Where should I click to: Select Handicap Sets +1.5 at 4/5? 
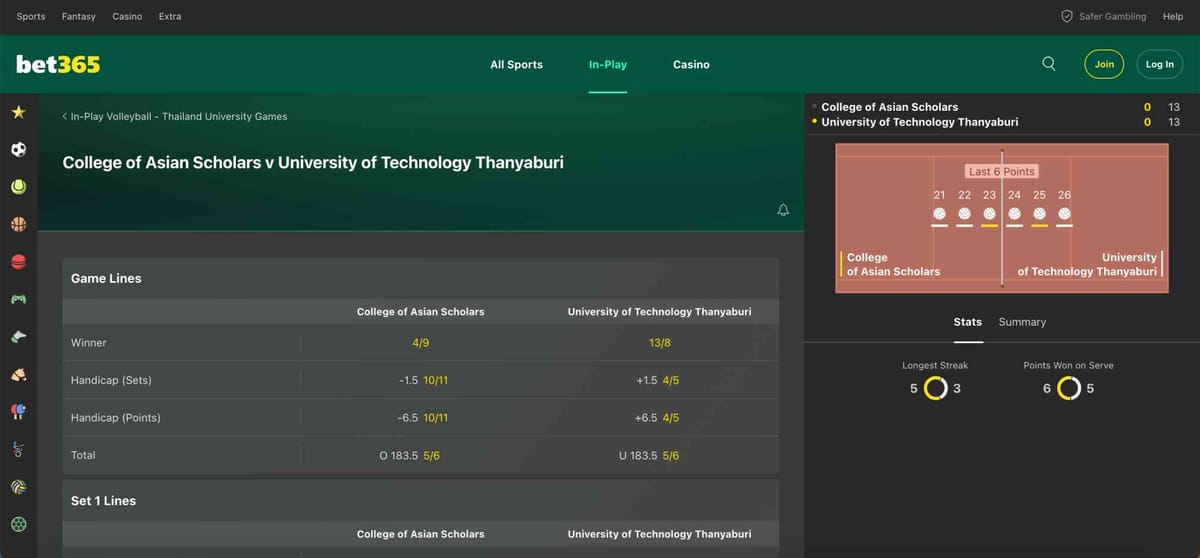tap(659, 380)
